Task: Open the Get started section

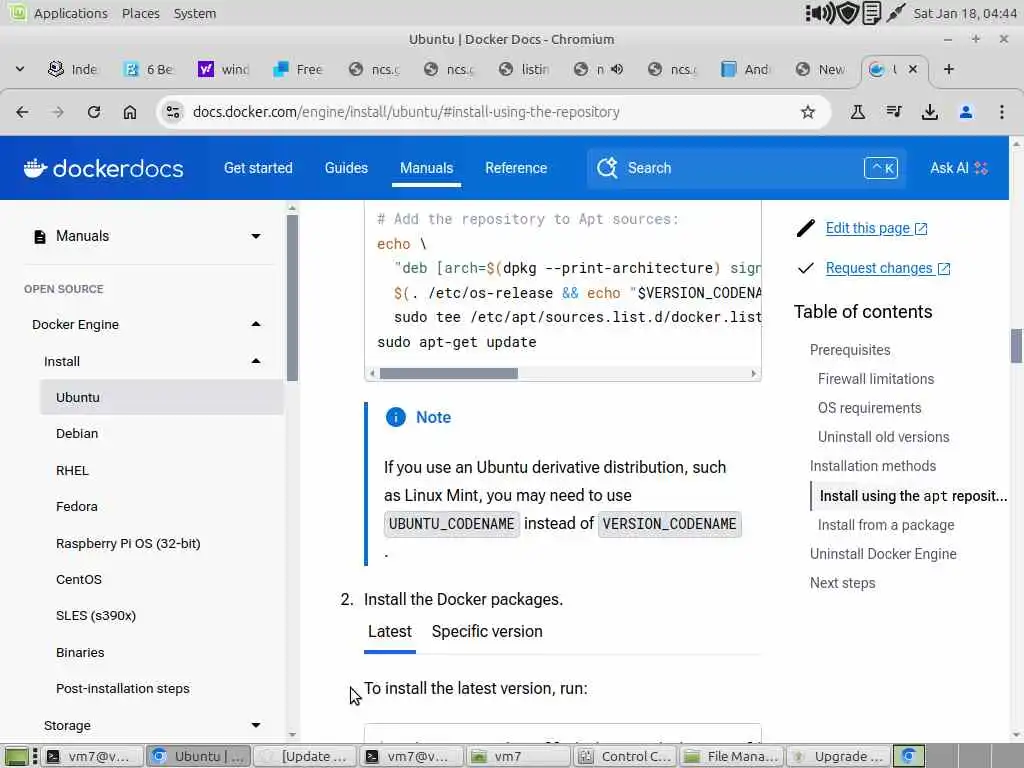Action: 258,168
